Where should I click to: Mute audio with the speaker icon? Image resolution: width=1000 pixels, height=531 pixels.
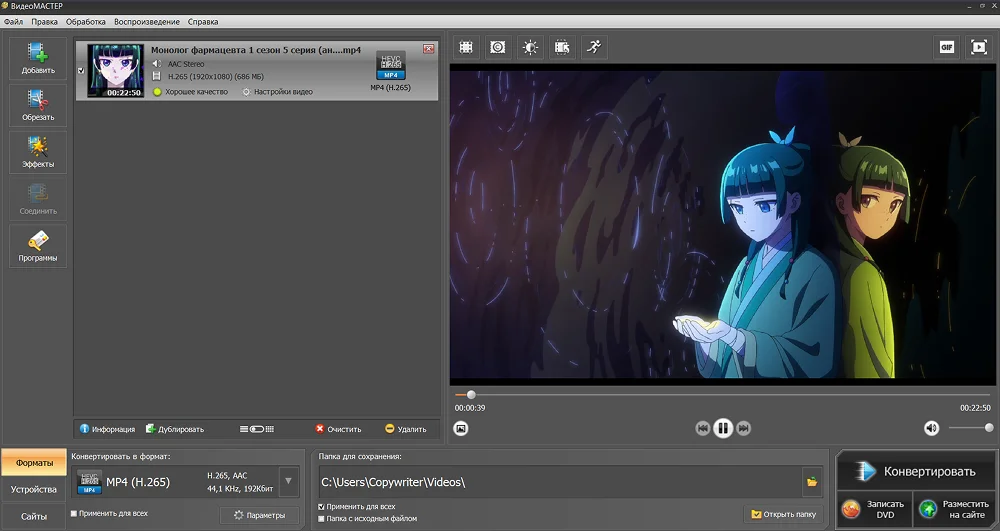click(931, 428)
